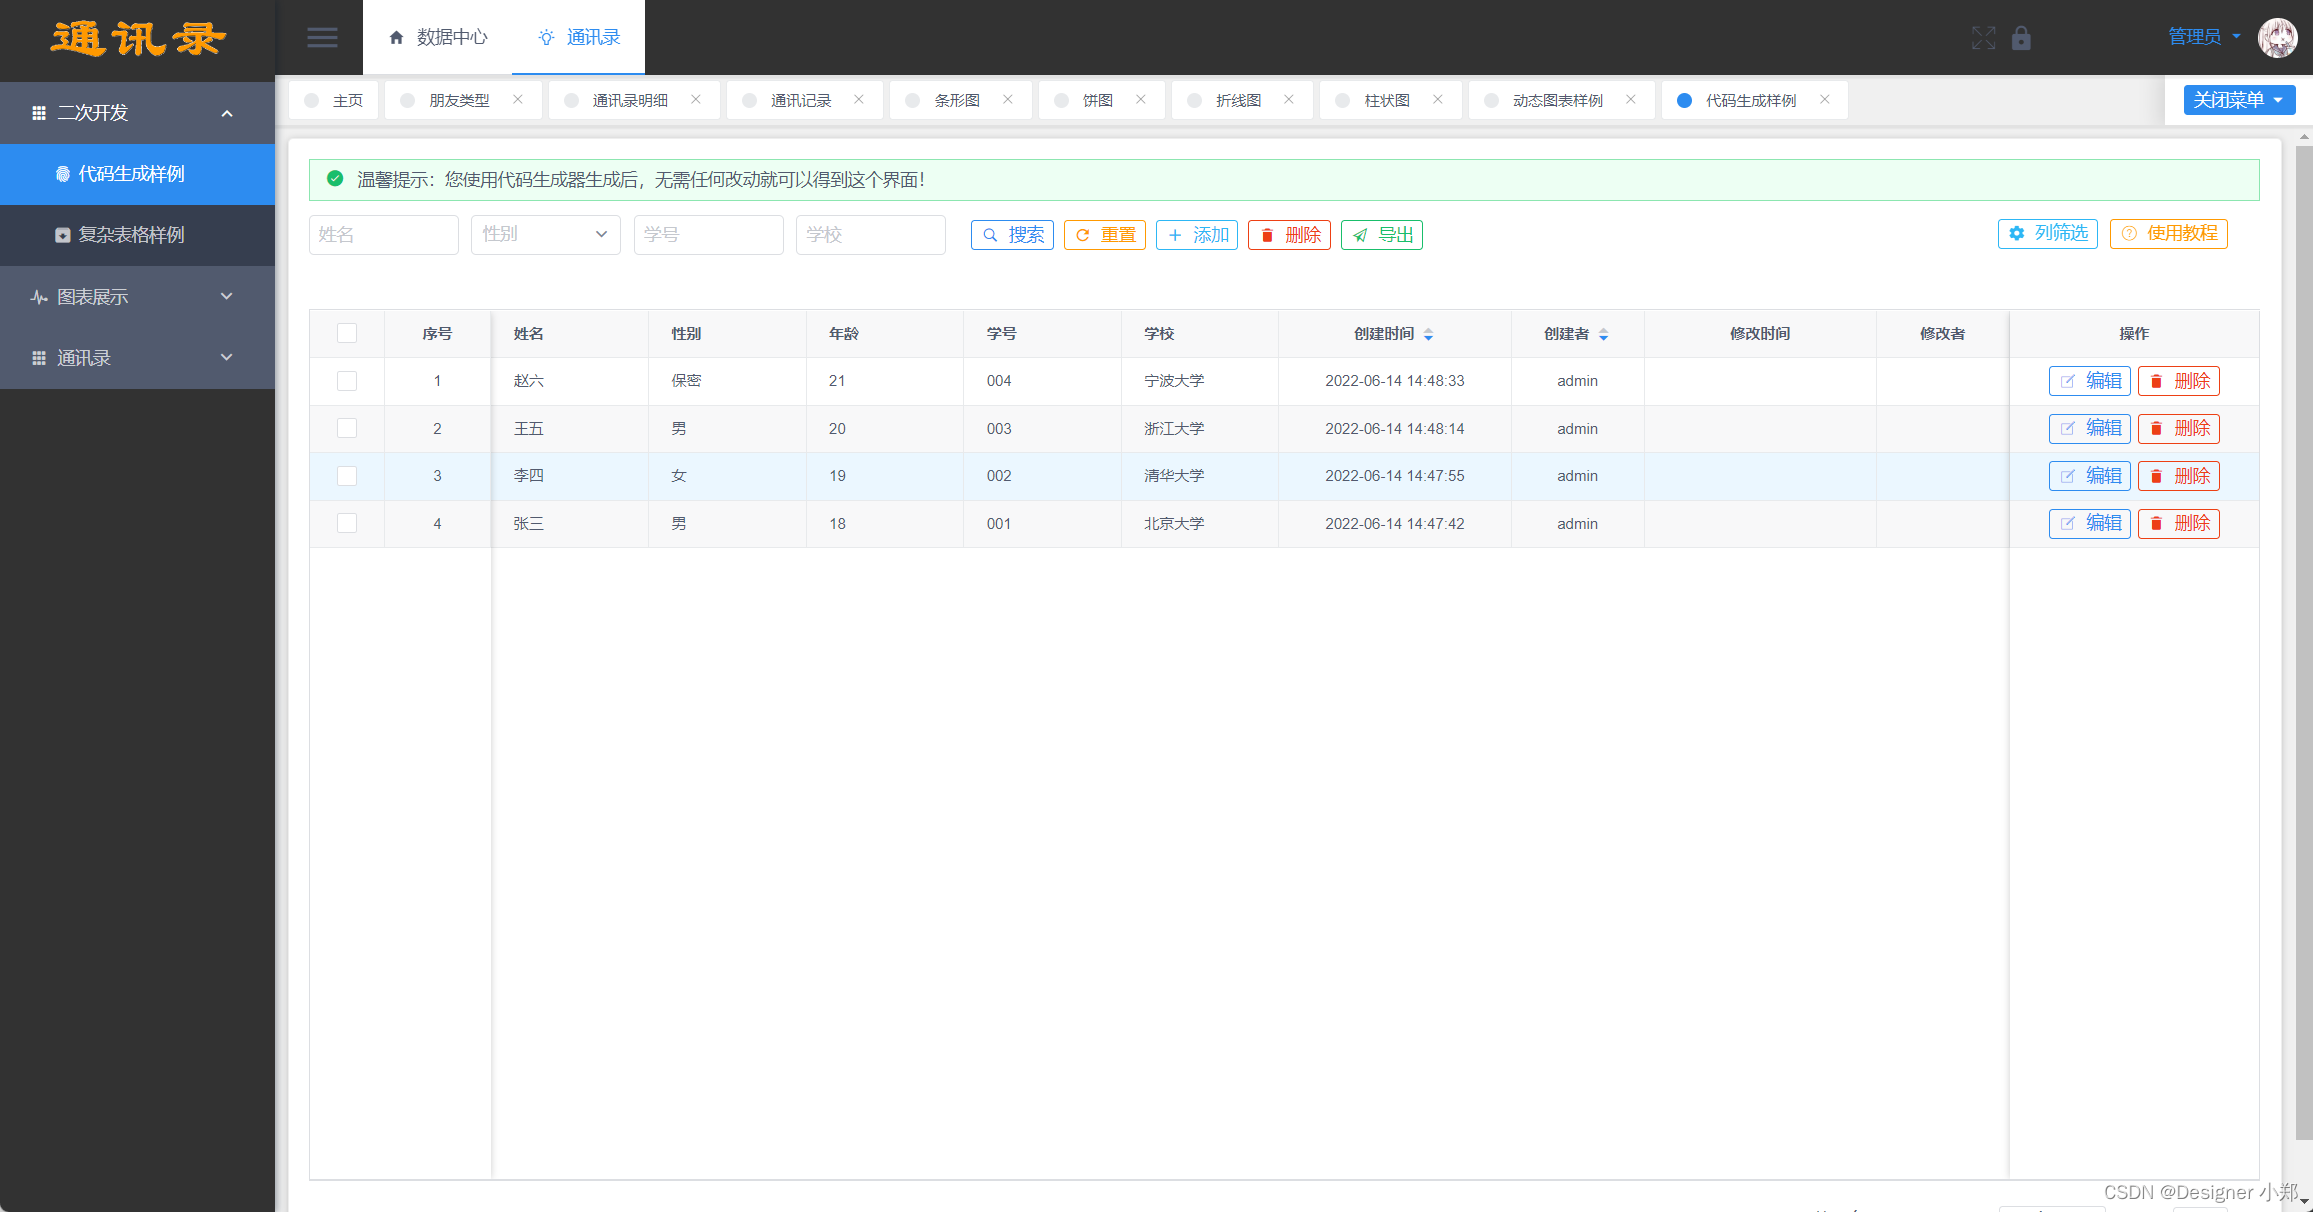Viewport: 2313px width, 1212px height.
Task: Select all rows with header checkbox
Action: (347, 333)
